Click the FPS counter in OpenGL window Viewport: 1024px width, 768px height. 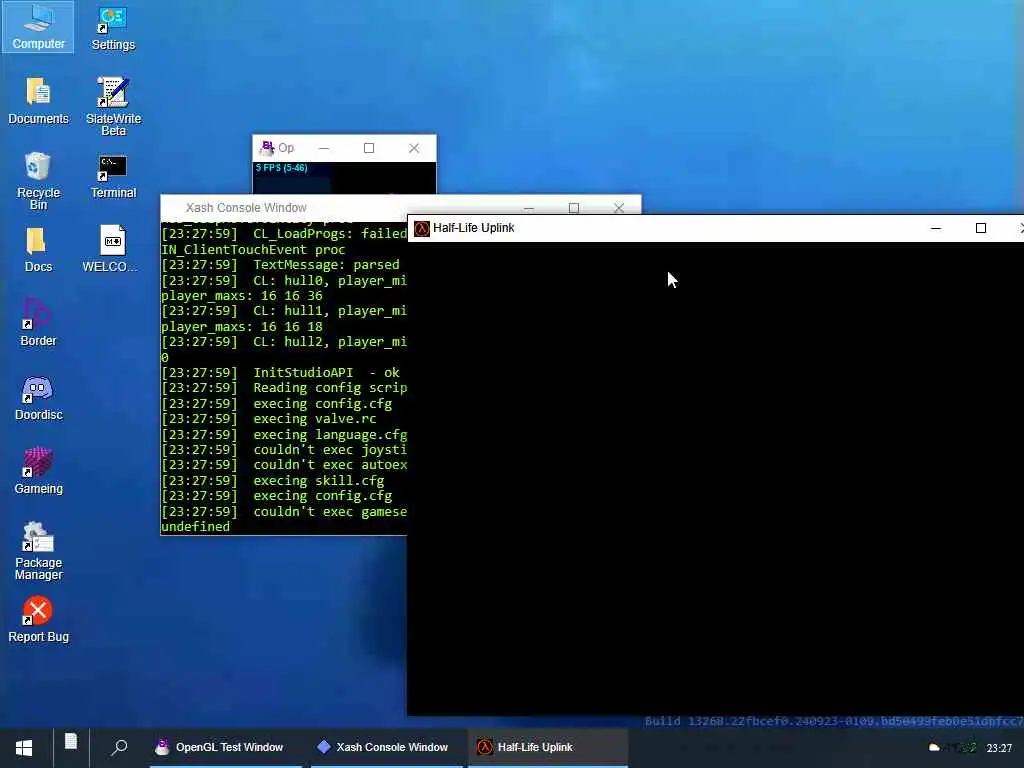281,168
